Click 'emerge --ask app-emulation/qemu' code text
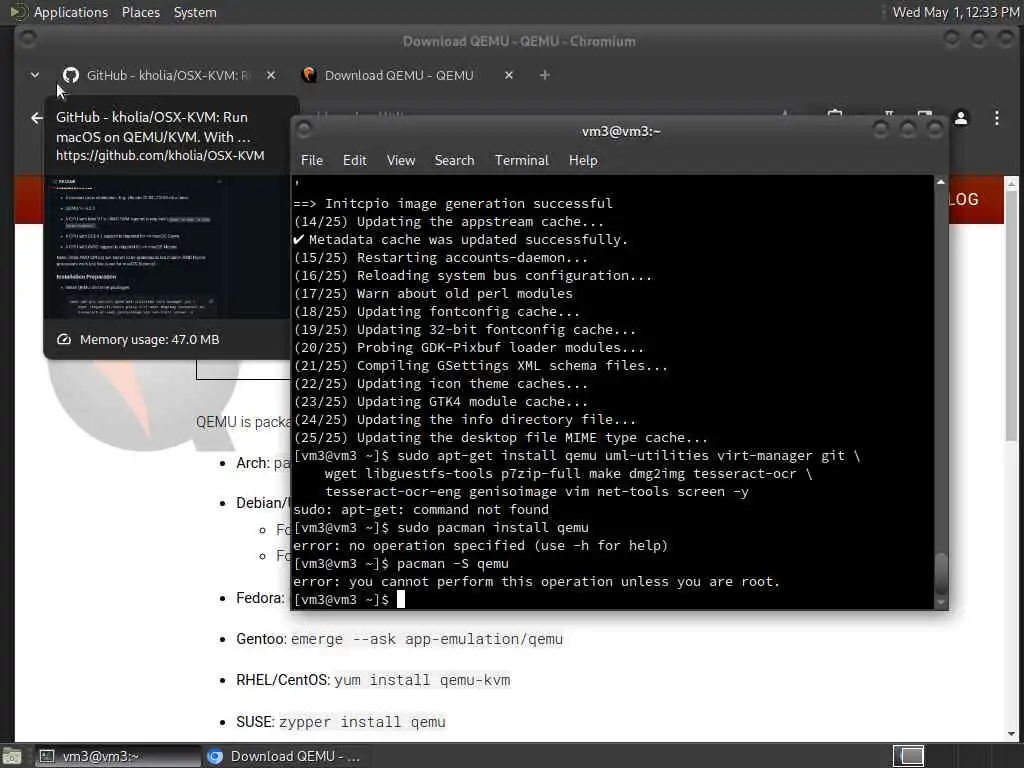The width and height of the screenshot is (1024, 768). 426,639
